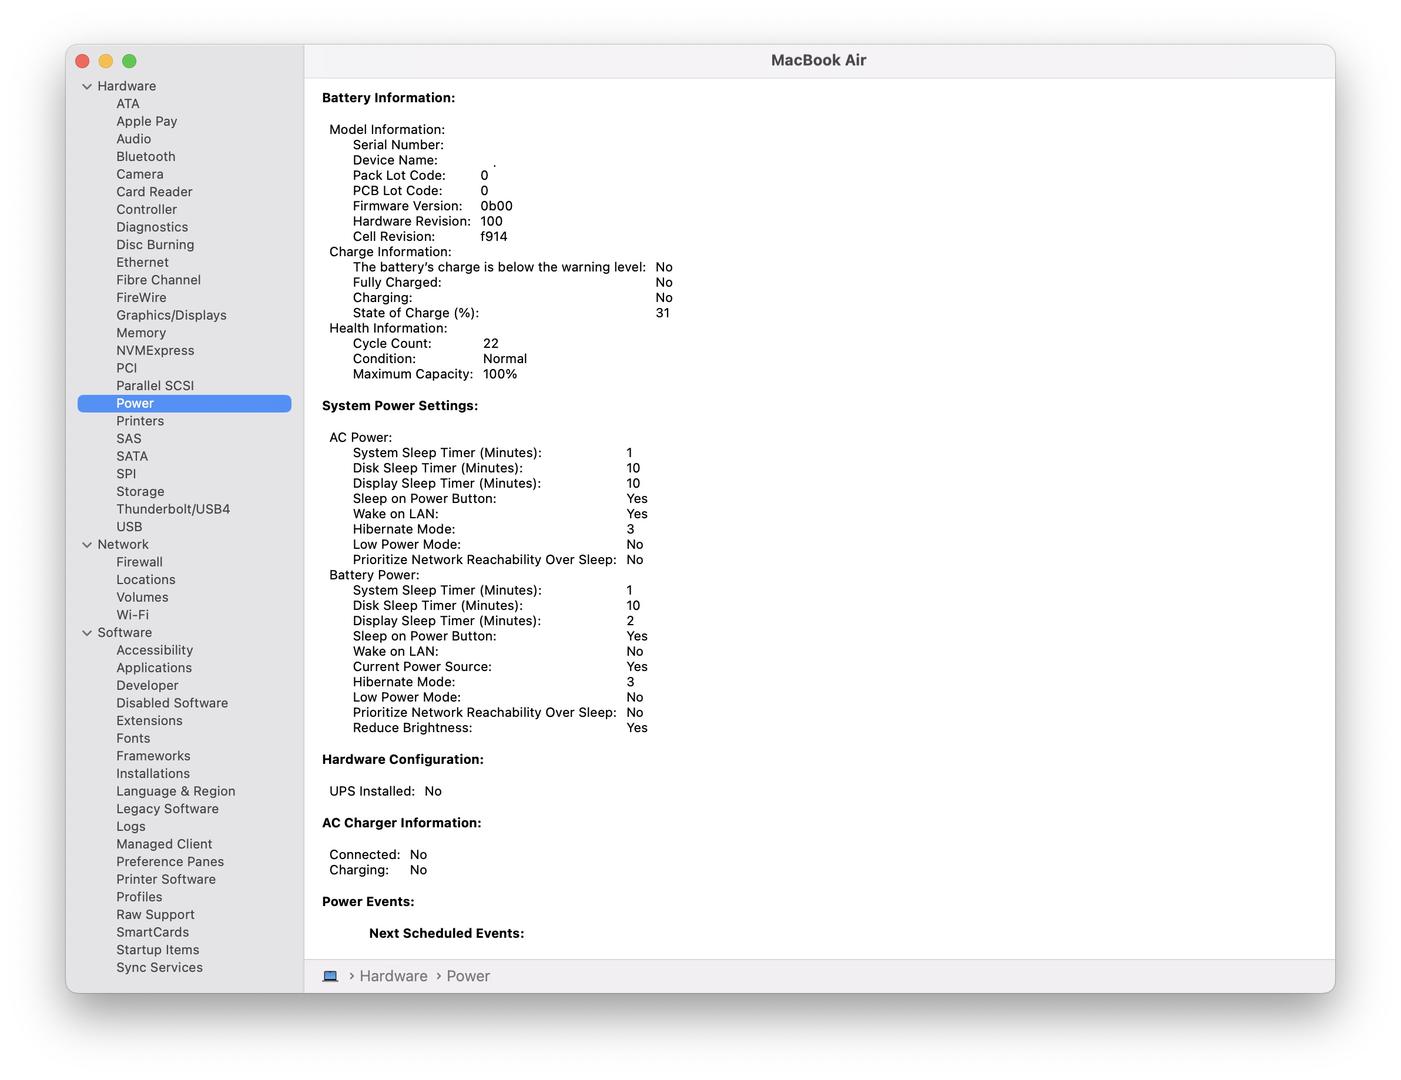1401x1080 pixels.
Task: Open Startup Items entry
Action: point(157,950)
